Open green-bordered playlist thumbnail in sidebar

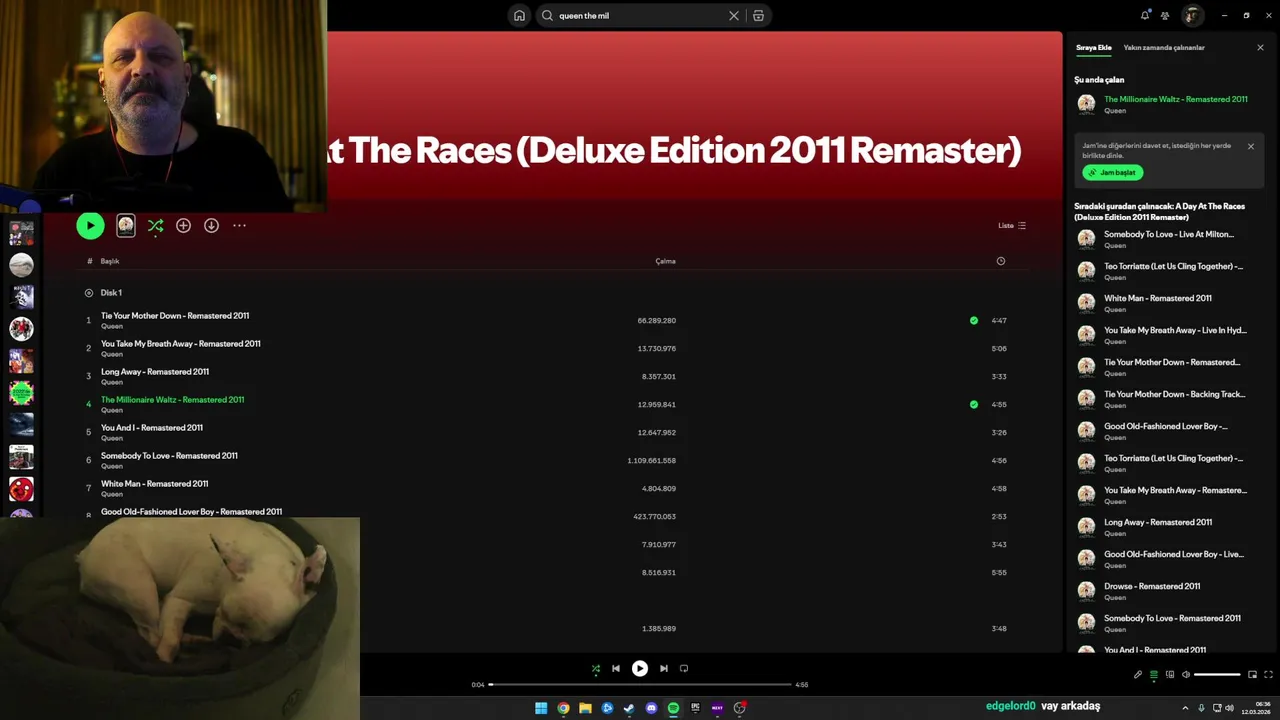click(x=21, y=393)
